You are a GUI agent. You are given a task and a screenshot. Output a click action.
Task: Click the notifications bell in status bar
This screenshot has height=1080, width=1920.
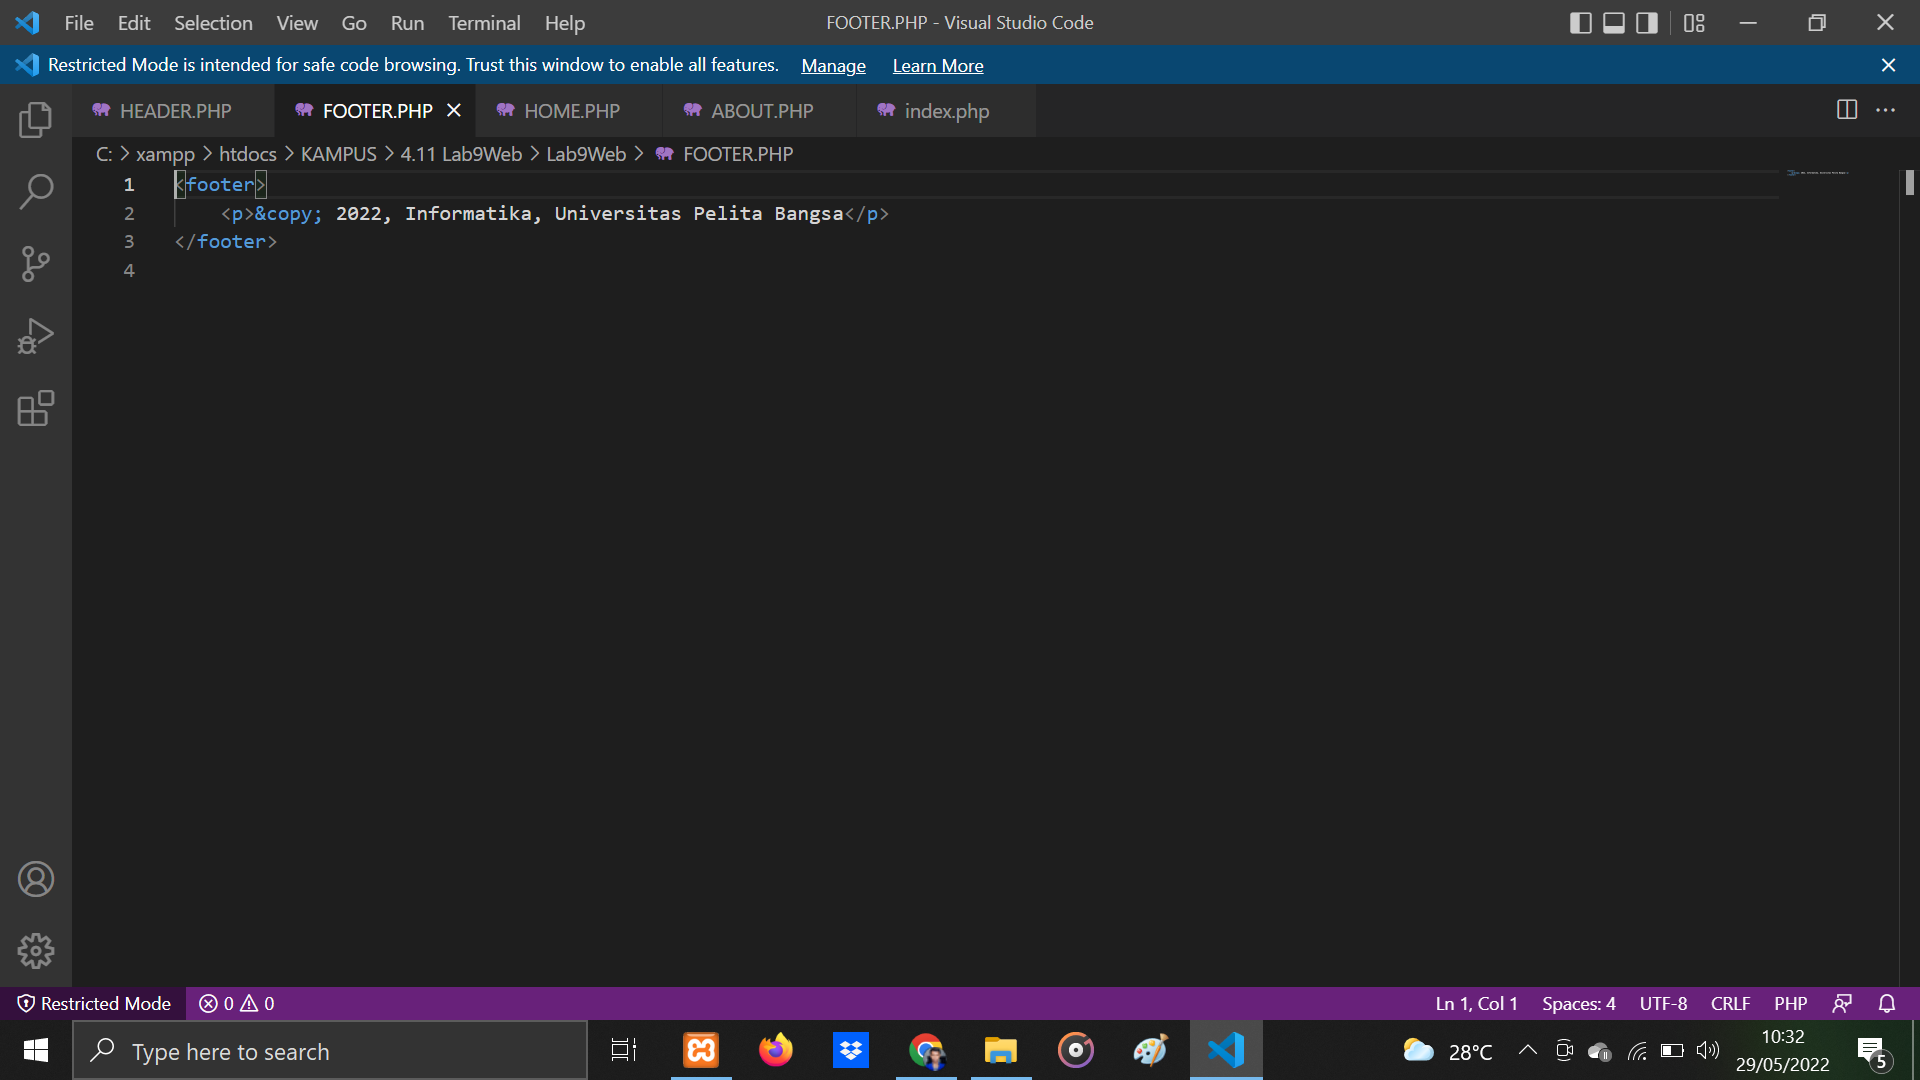coord(1888,1003)
